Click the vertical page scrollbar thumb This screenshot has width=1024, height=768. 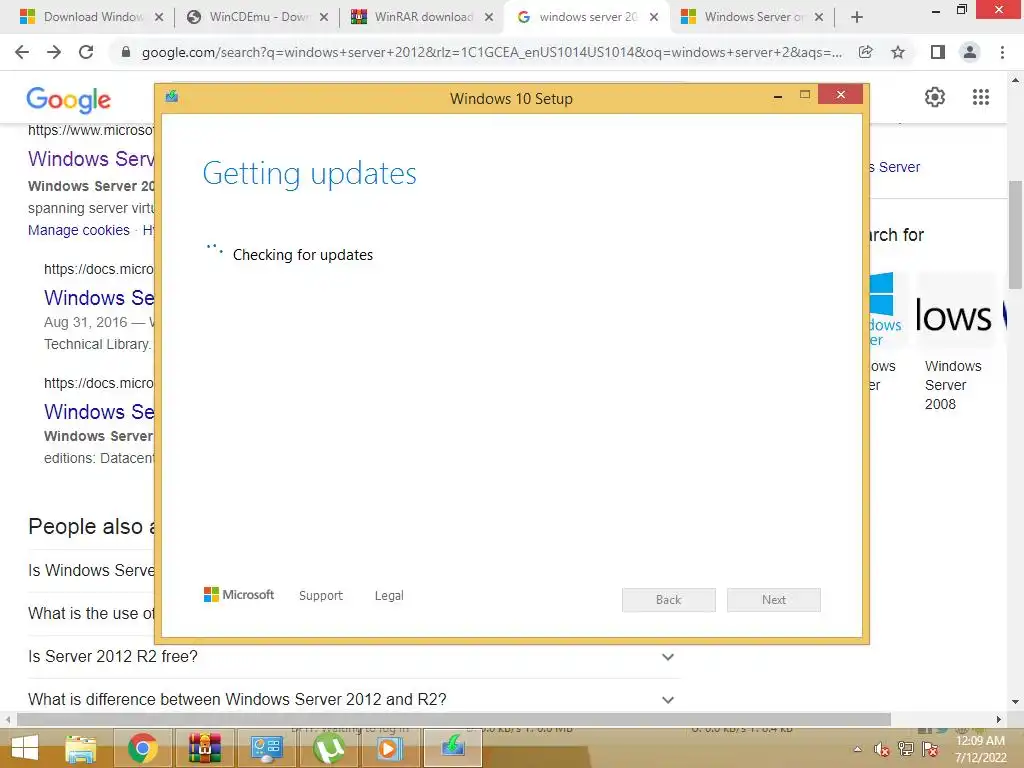click(1015, 234)
